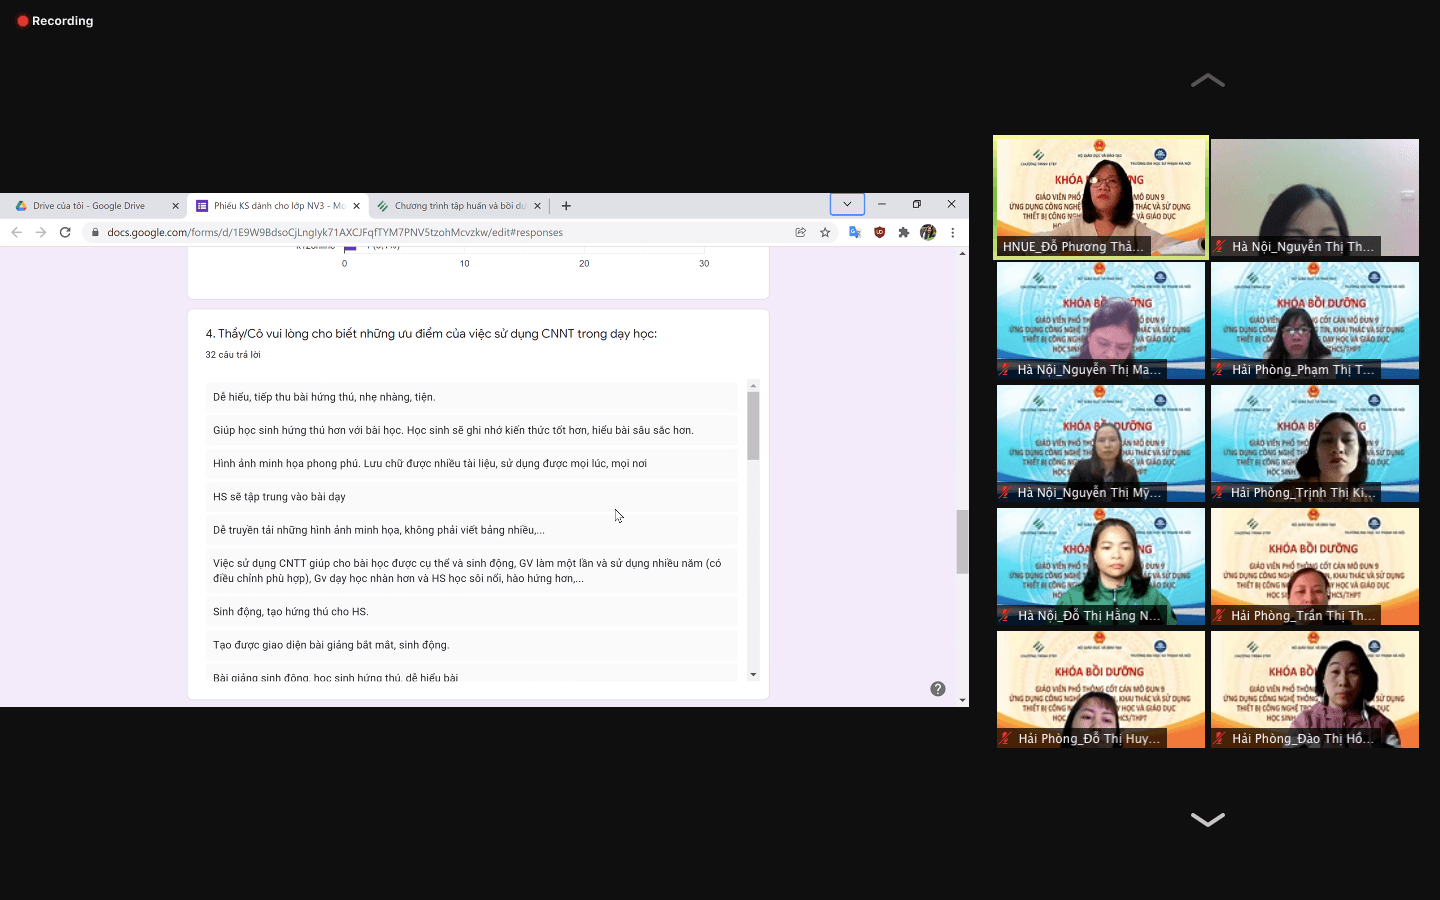The width and height of the screenshot is (1440, 900).
Task: Select Hải Phòng_Trịnh Thị Ki... video tile
Action: pyautogui.click(x=1315, y=443)
